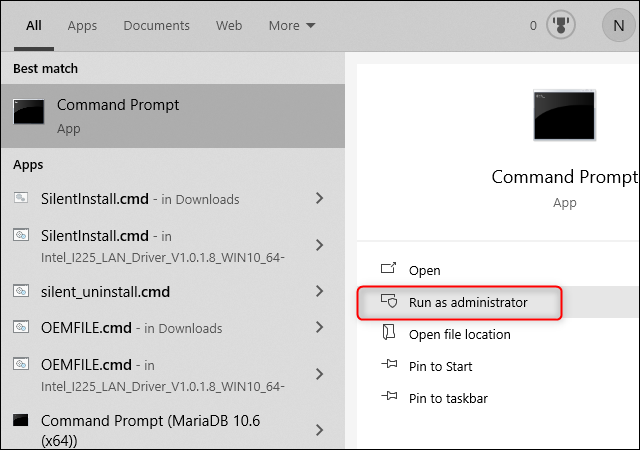Click the Command Prompt best match icon

[29, 111]
